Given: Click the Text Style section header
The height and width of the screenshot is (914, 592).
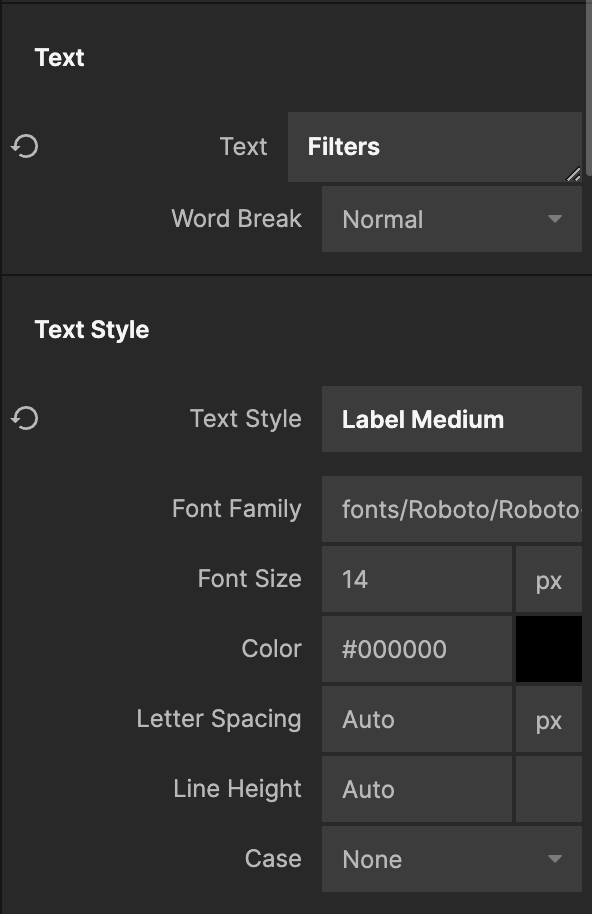Looking at the screenshot, I should click(92, 330).
